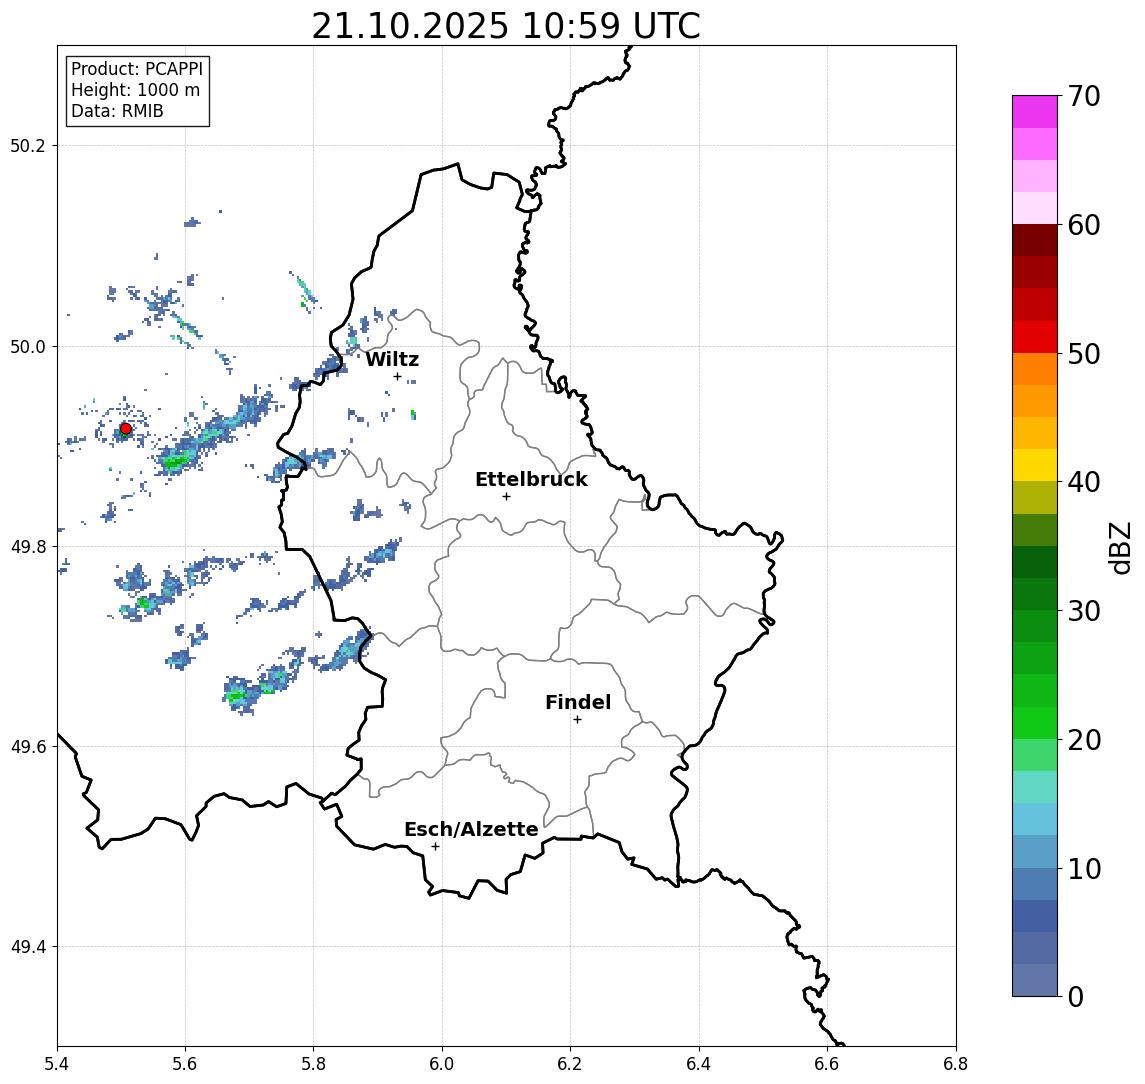Click the latitude axis label 49.4
Viewport: 1145px width, 1084px height.
tap(28, 947)
